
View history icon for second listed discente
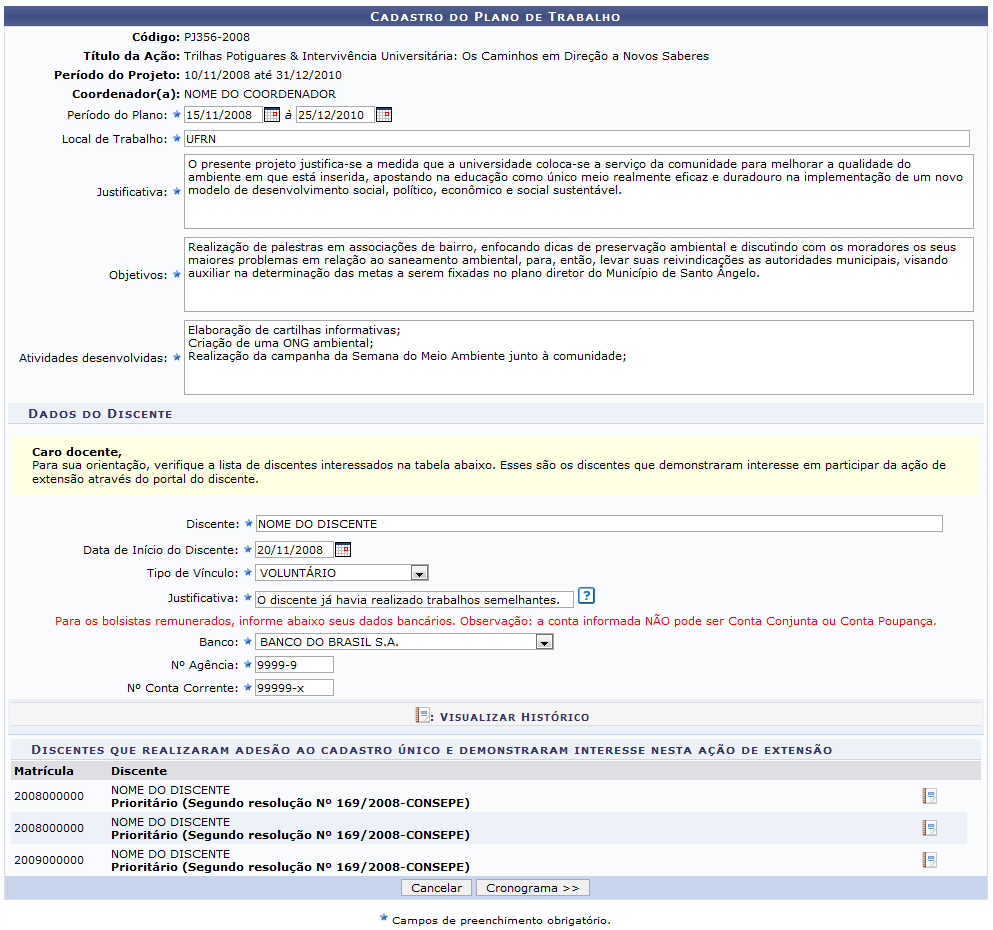[929, 828]
